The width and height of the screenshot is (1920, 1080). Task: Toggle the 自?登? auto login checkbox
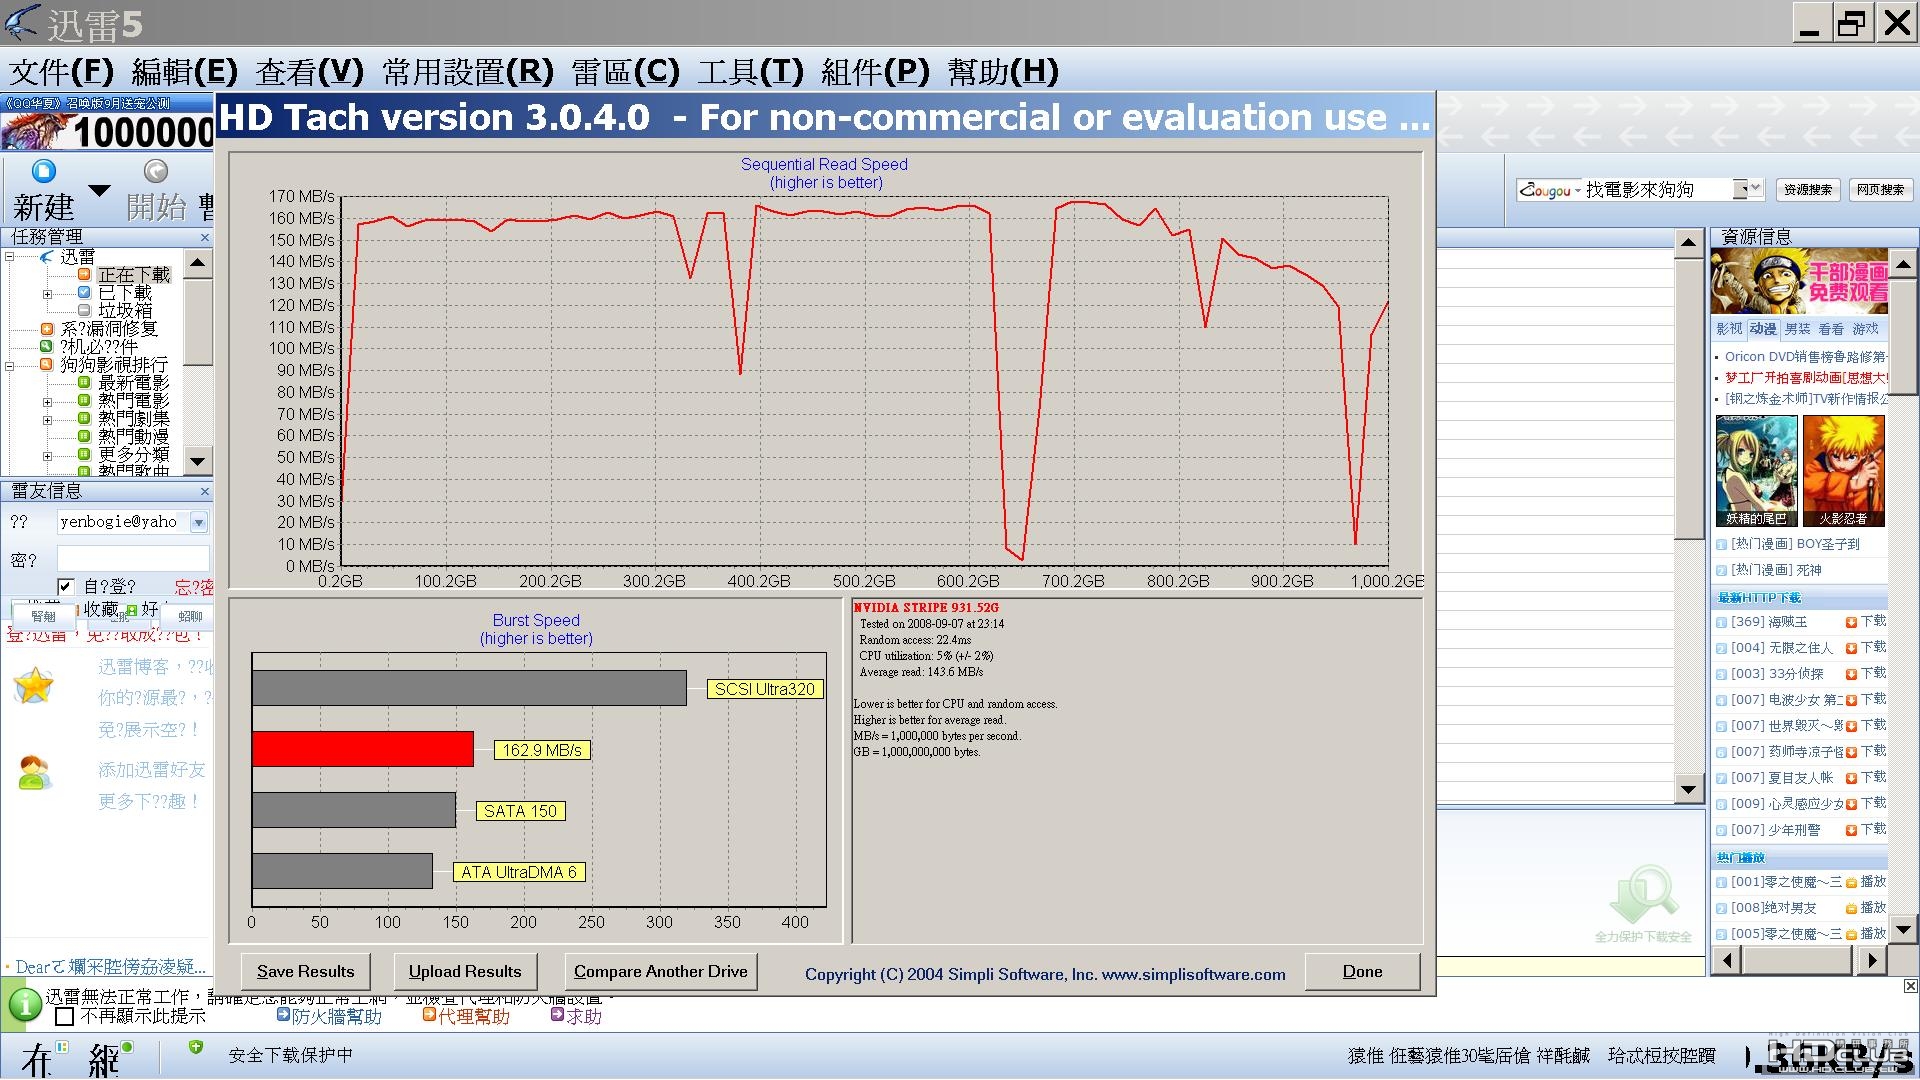(x=65, y=587)
